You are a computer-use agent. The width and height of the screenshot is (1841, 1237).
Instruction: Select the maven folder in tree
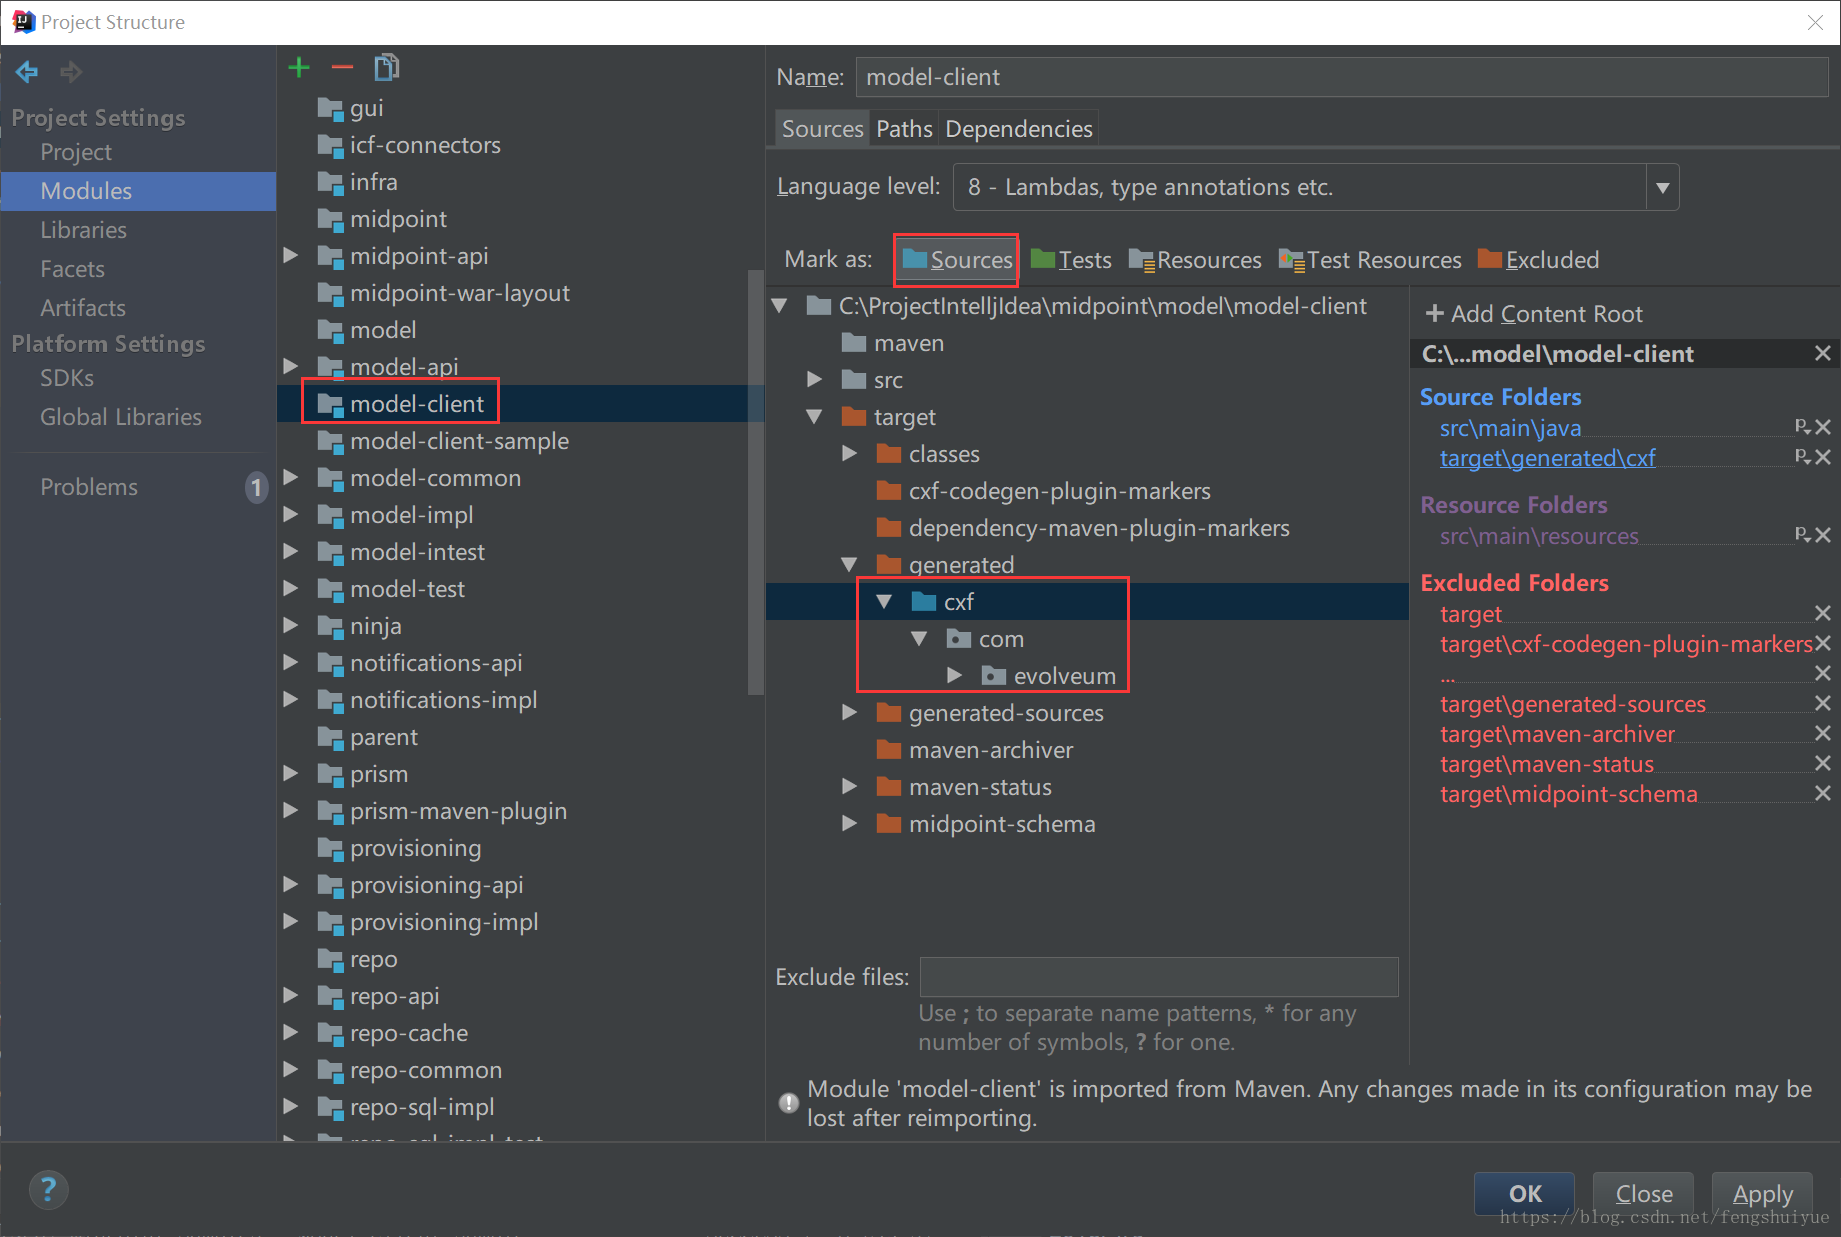908,343
